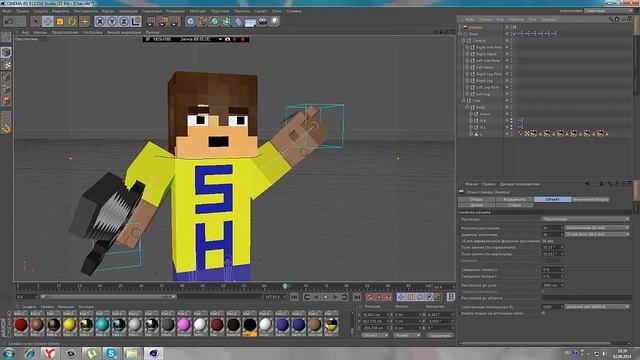Image resolution: width=640 pixels, height=360 pixels.
Task: Select the red material sphere
Action: tap(21, 324)
